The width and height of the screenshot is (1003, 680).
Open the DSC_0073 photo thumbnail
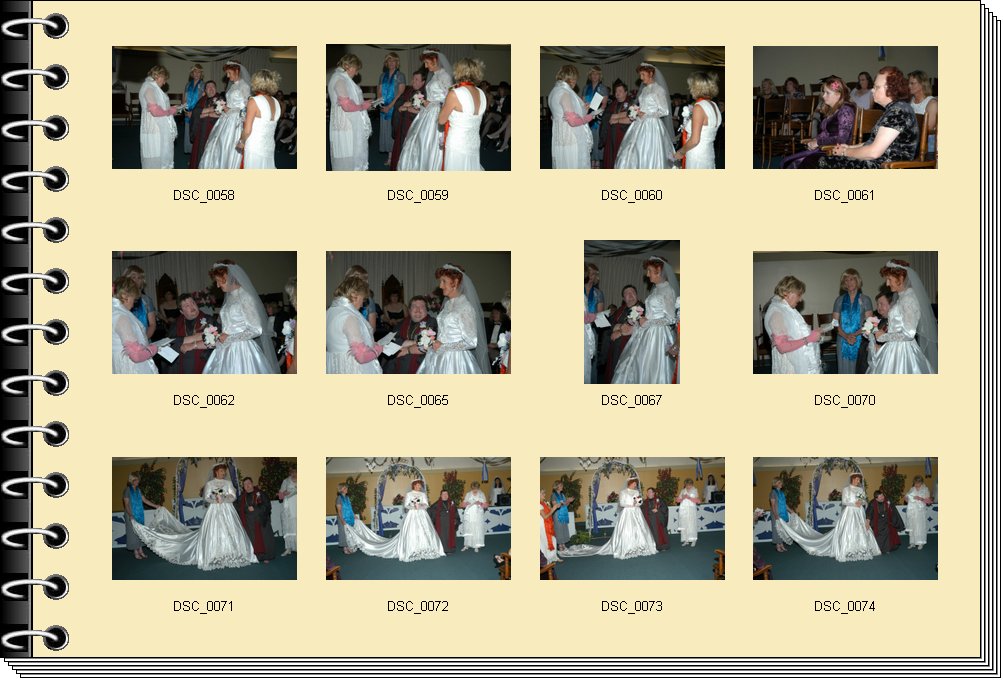[632, 518]
